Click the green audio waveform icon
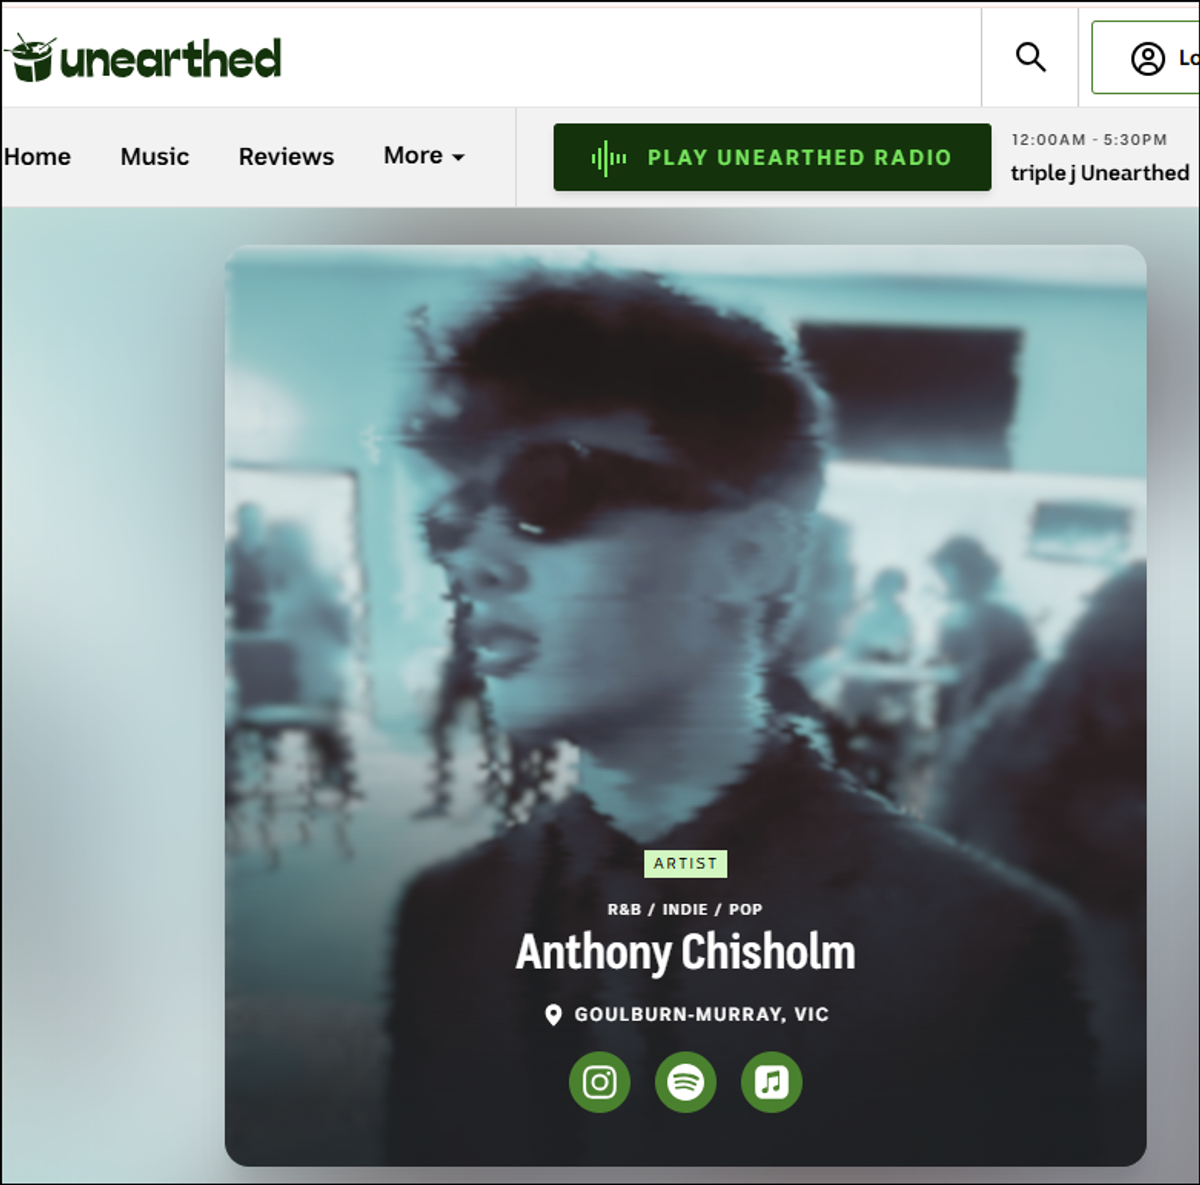1200x1185 pixels. (608, 158)
